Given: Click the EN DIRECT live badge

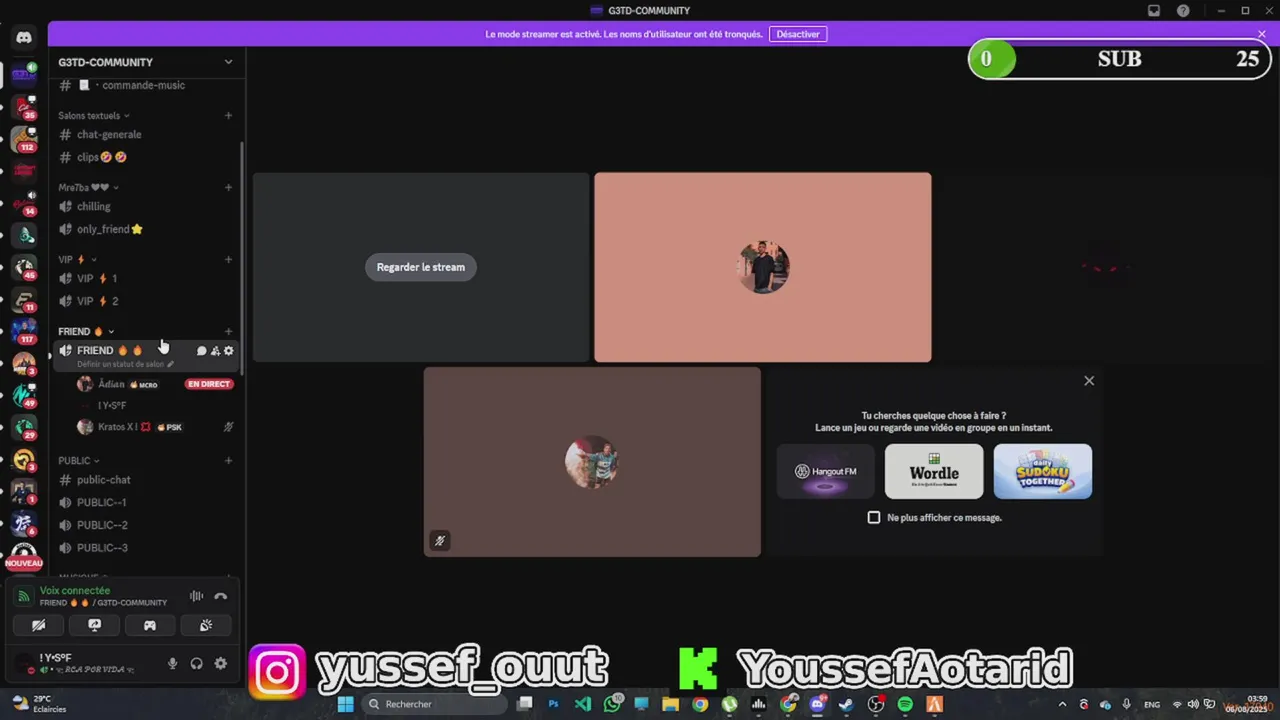Looking at the screenshot, I should coord(209,384).
